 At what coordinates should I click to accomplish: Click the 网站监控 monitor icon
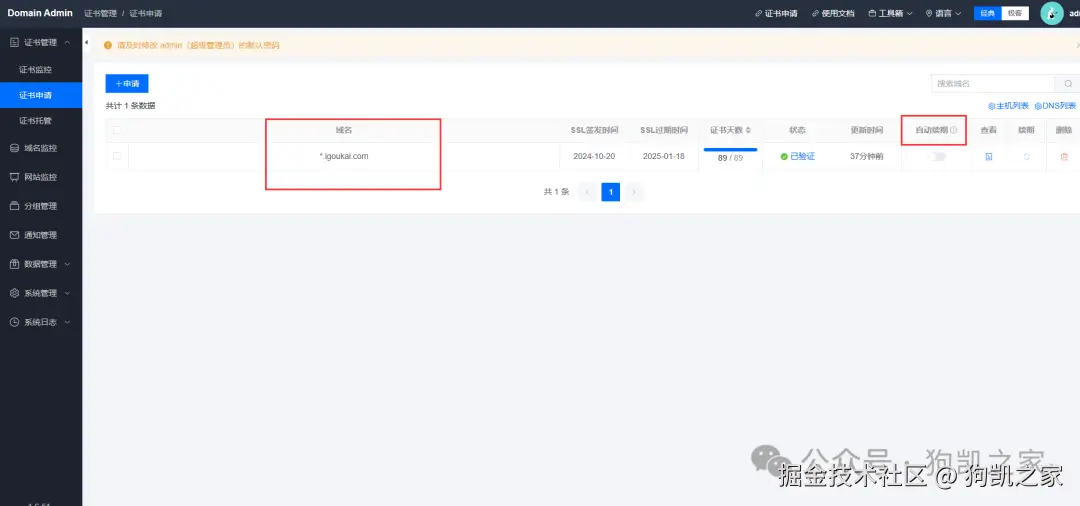(14, 177)
